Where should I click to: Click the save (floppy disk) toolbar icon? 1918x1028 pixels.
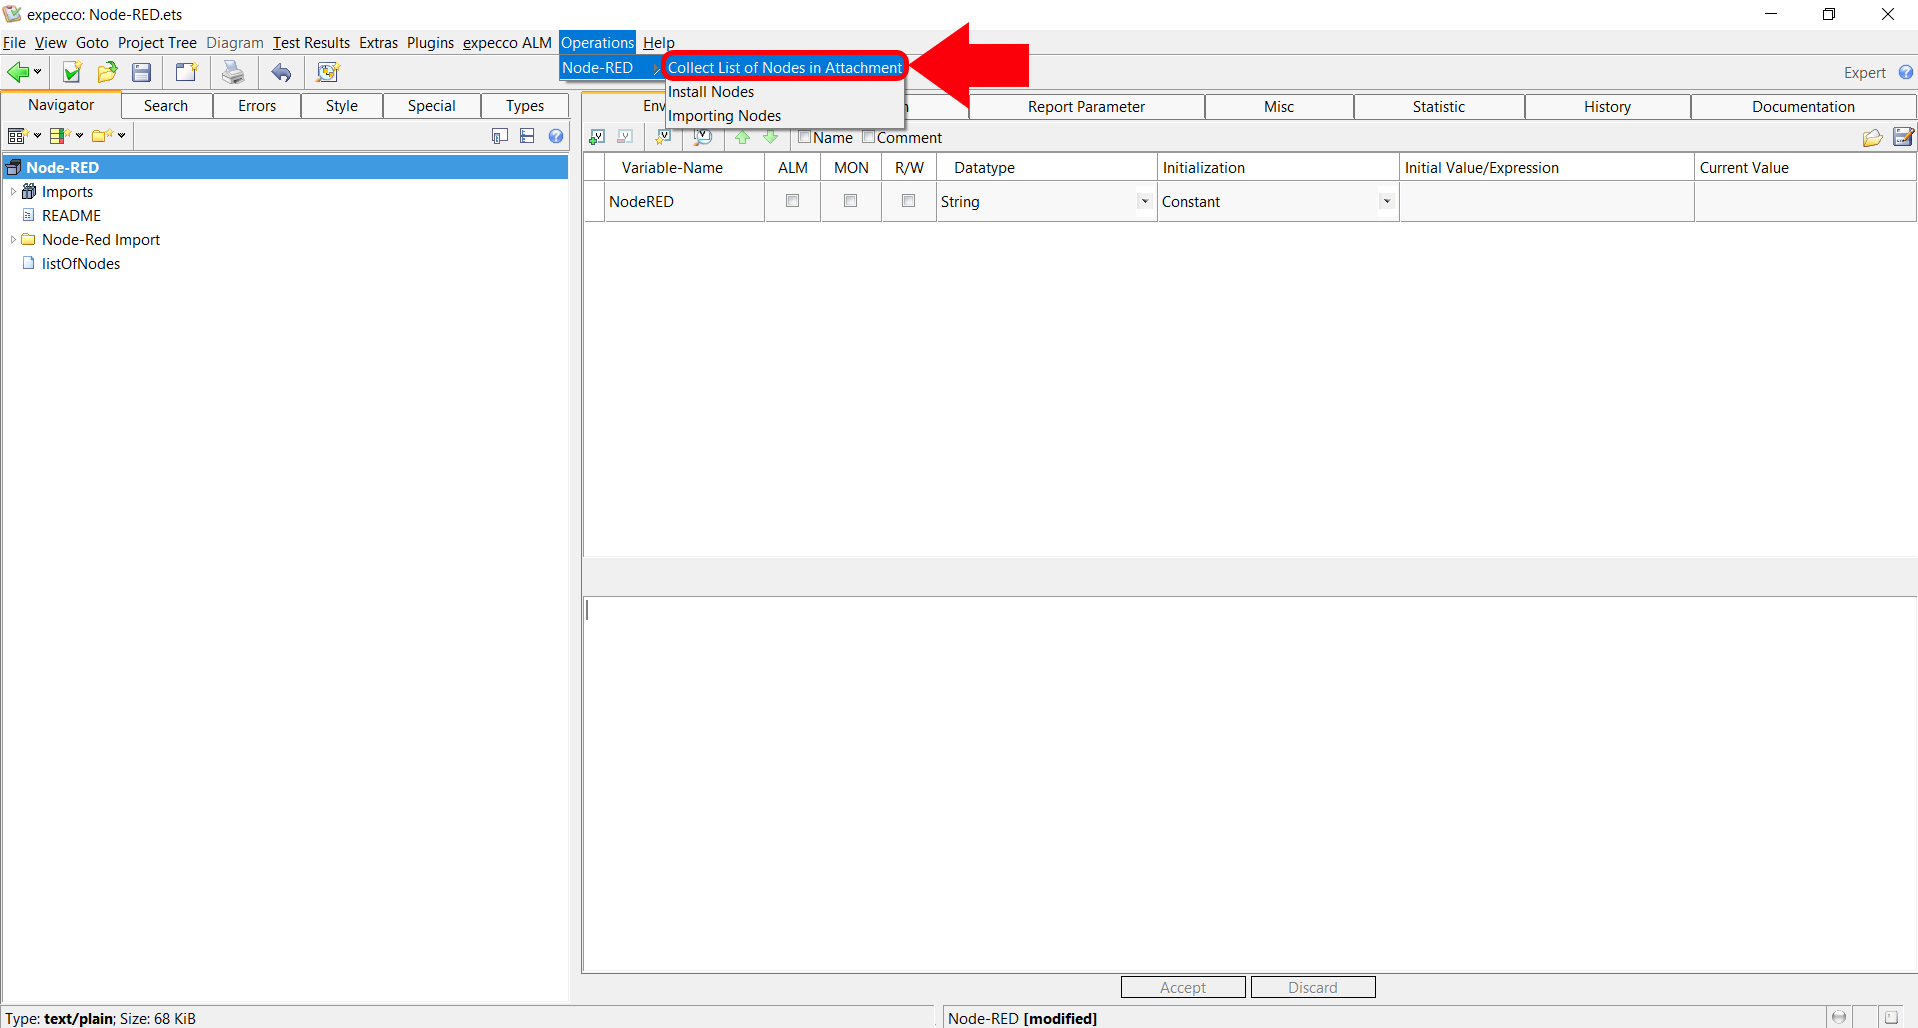[x=142, y=72]
